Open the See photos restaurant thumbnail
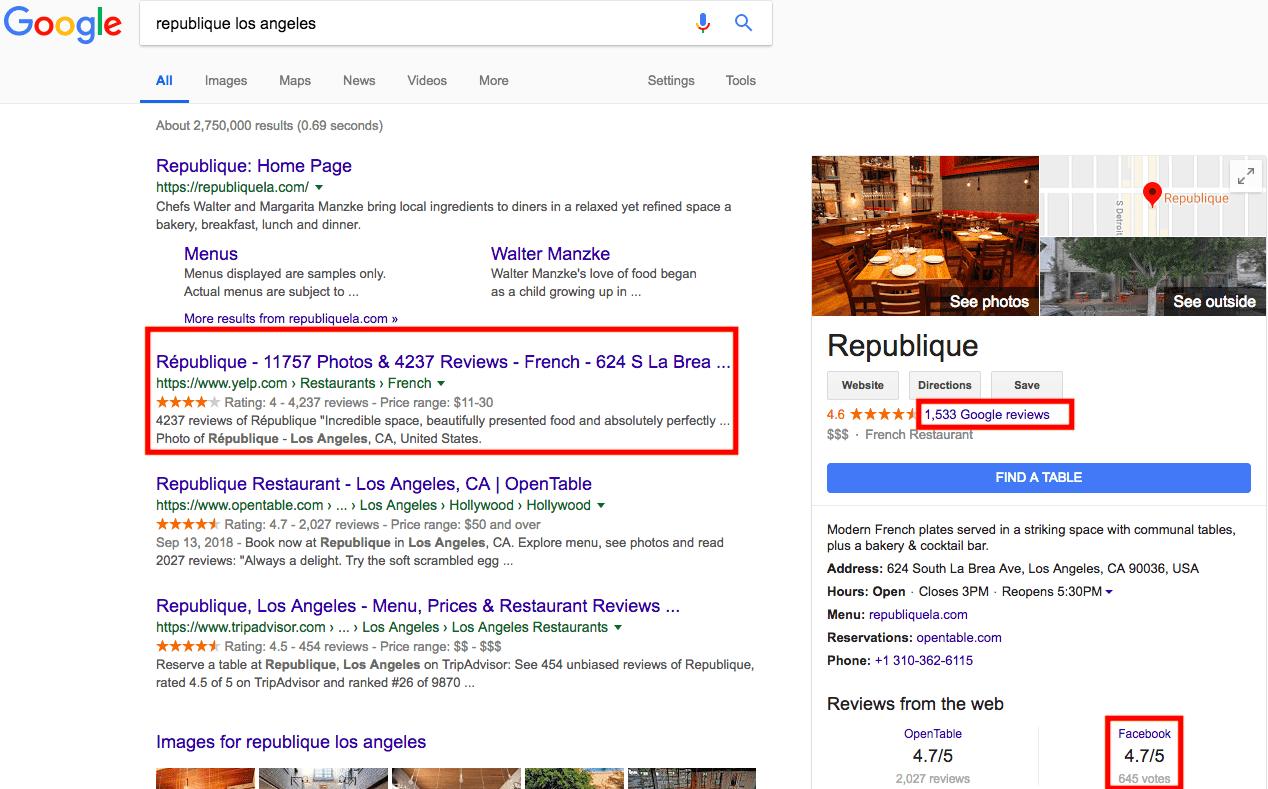The image size is (1268, 789). click(x=926, y=236)
